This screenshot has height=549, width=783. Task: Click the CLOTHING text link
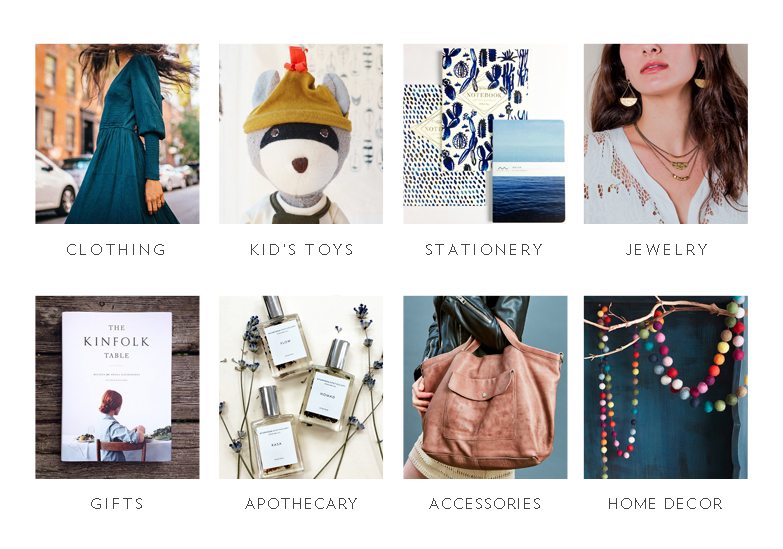pyautogui.click(x=116, y=249)
